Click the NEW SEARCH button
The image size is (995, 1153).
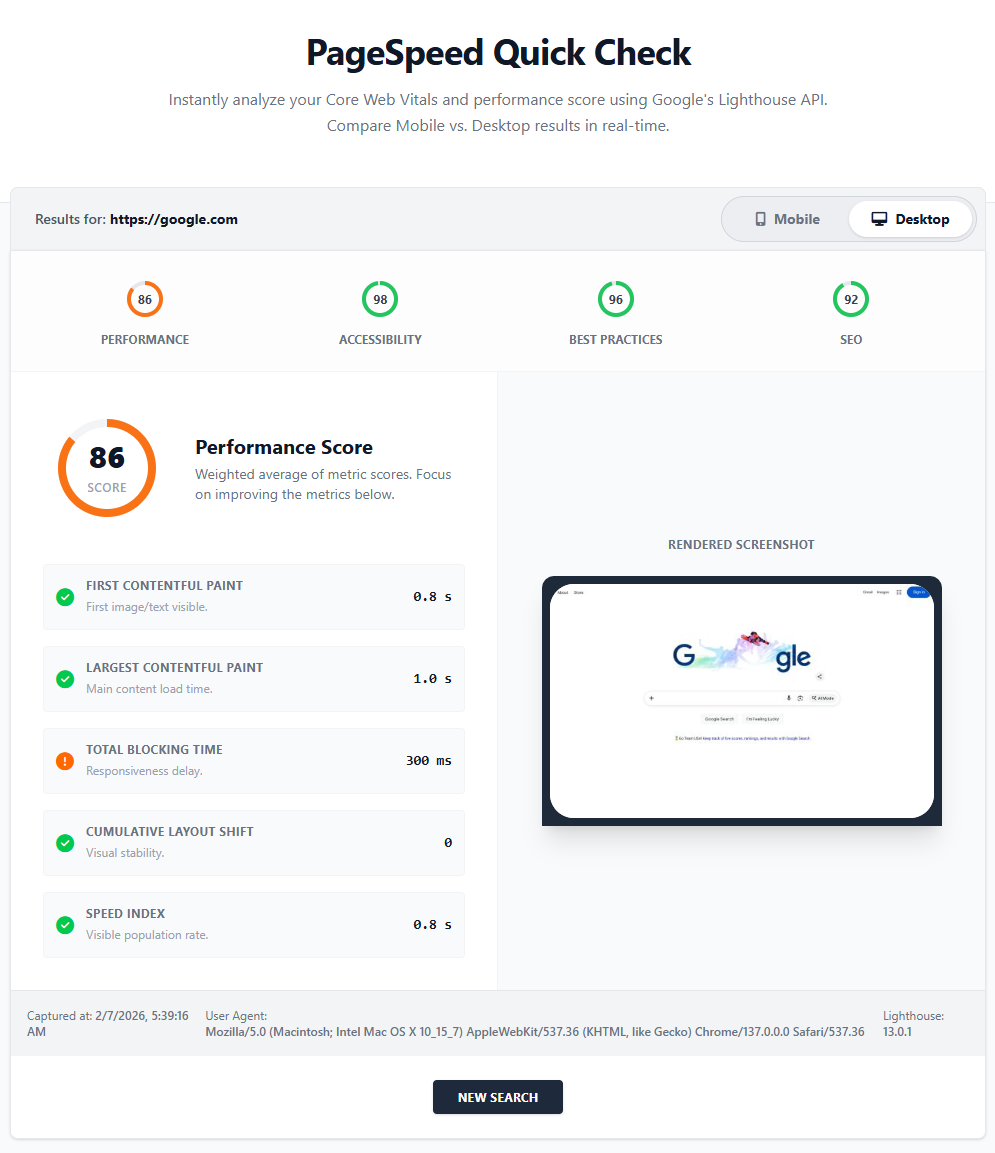coord(498,1097)
